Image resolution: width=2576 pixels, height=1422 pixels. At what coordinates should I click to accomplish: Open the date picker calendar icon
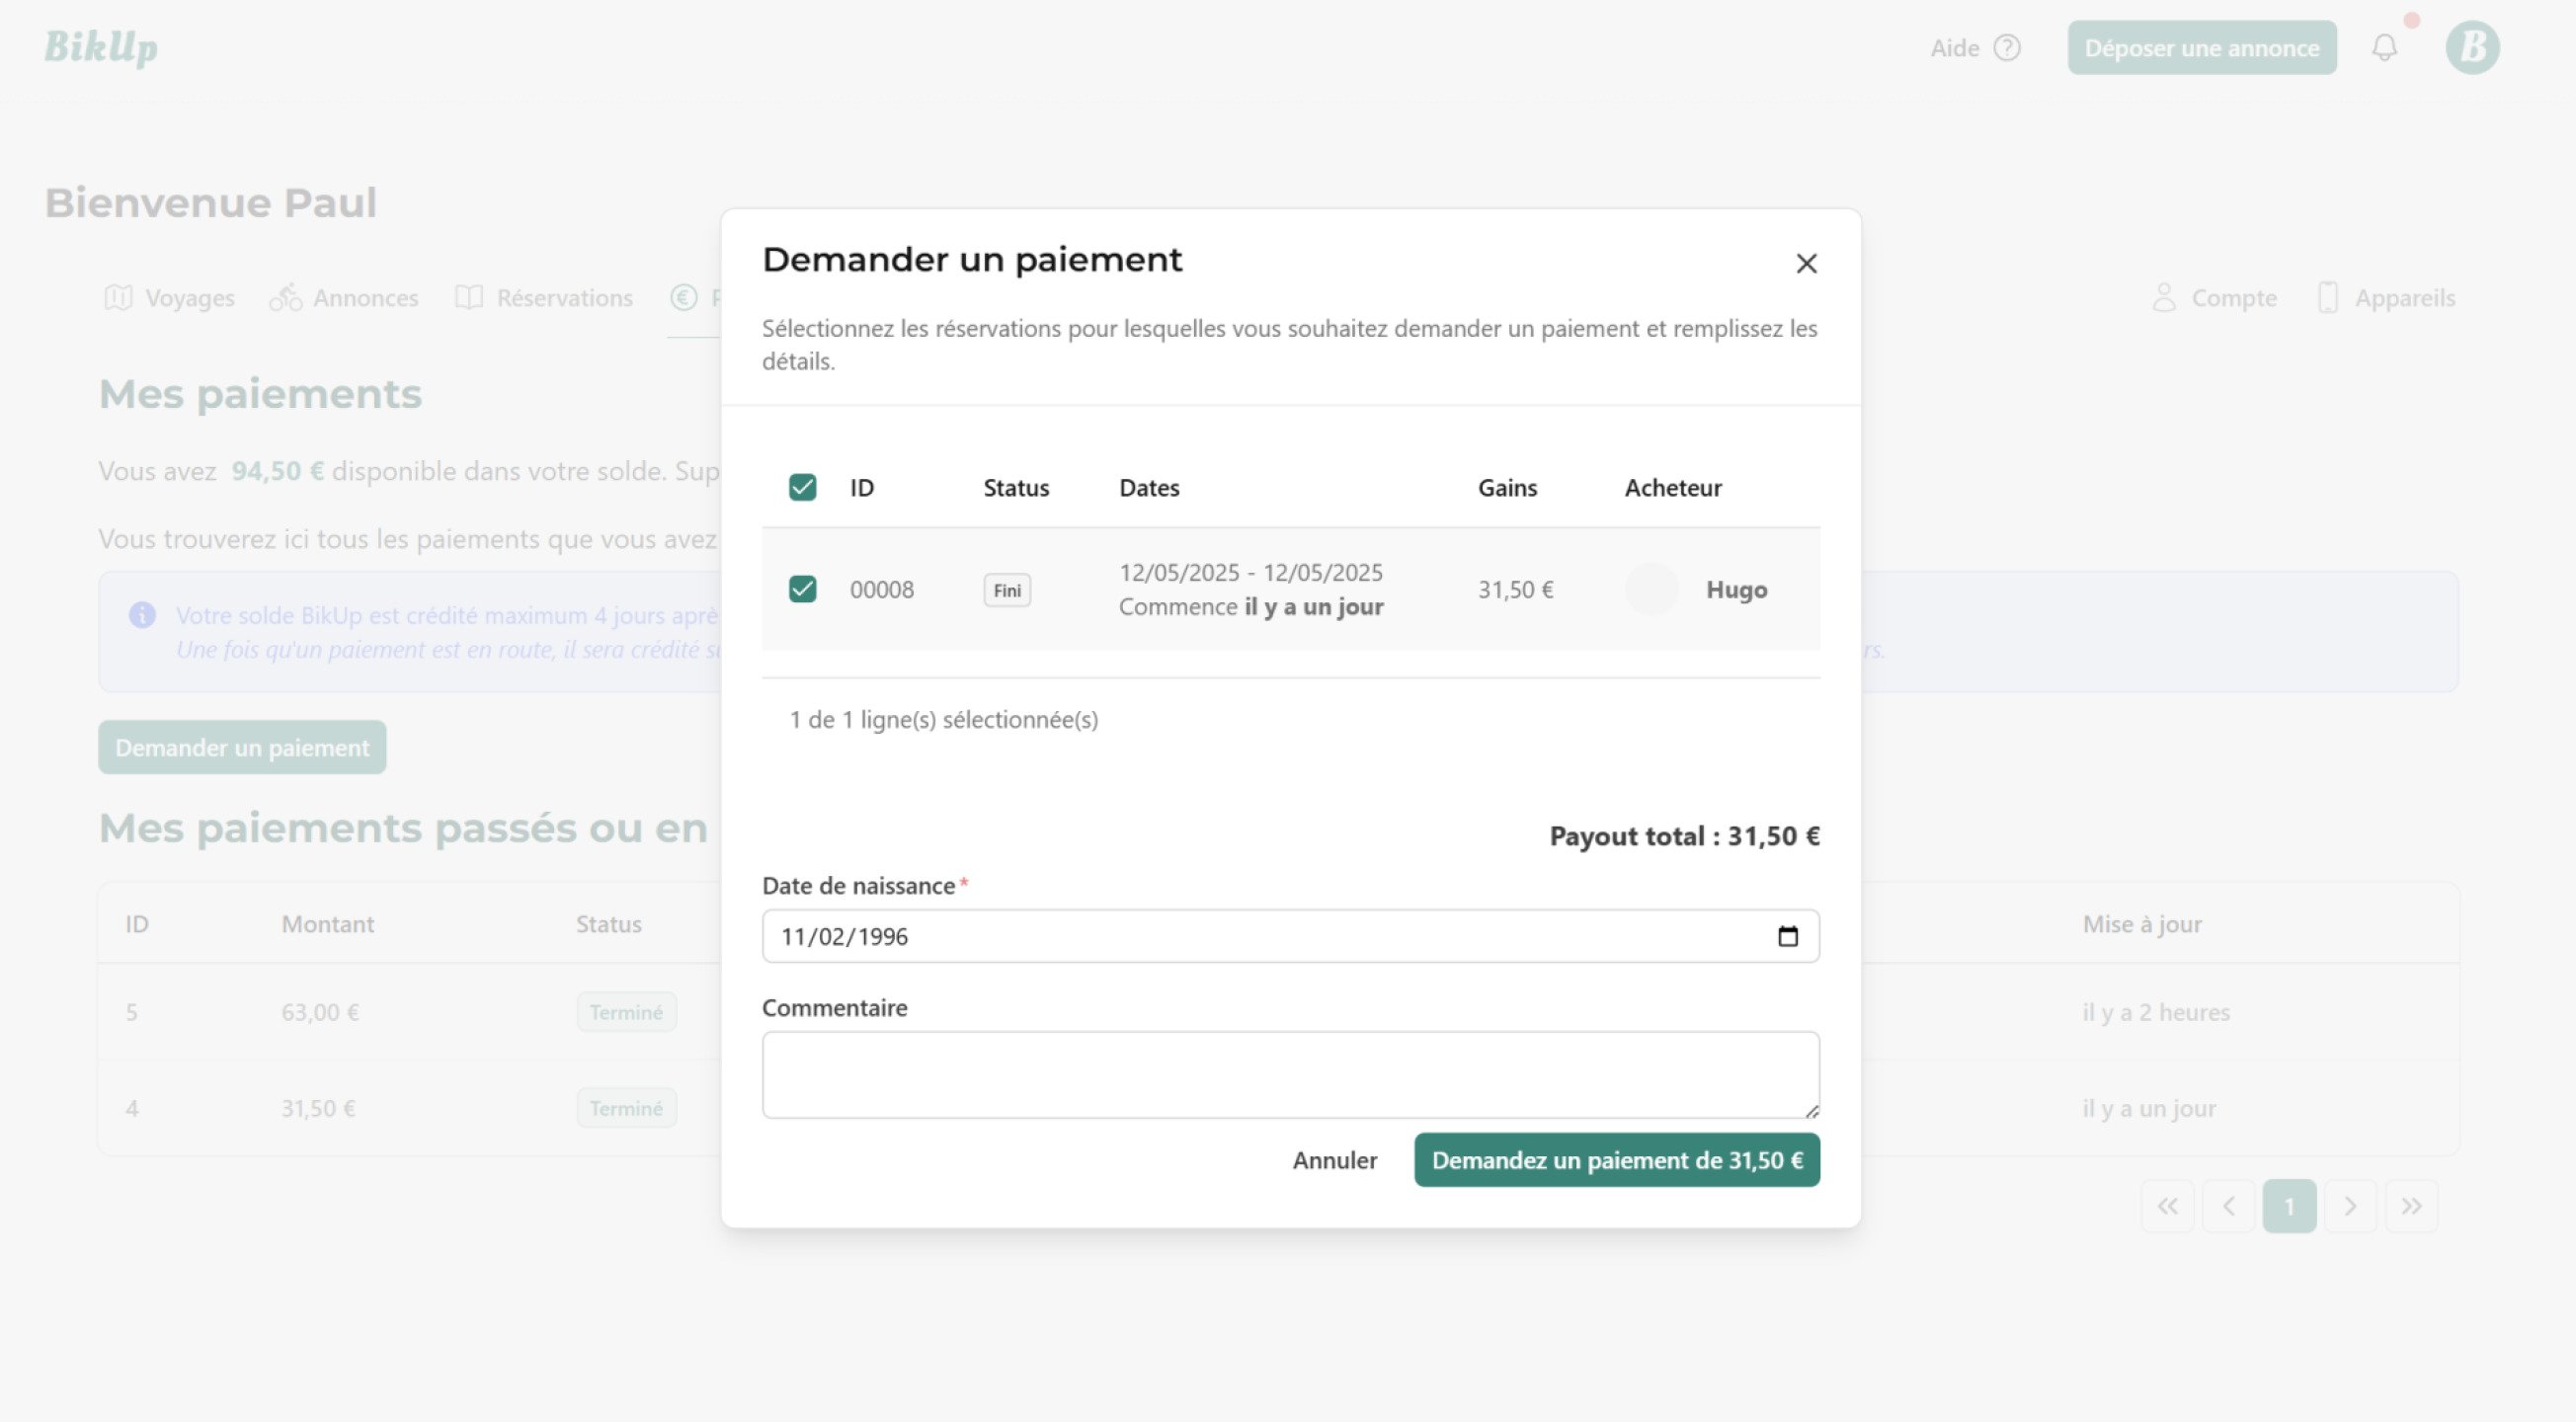point(1787,936)
